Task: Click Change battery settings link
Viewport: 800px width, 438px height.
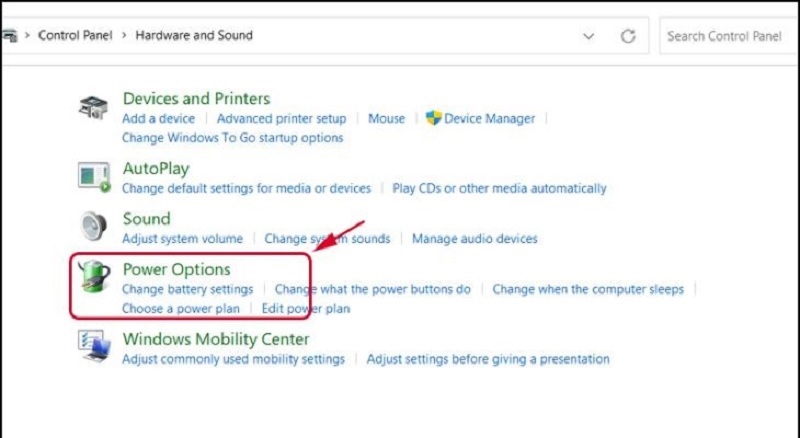Action: [x=187, y=289]
